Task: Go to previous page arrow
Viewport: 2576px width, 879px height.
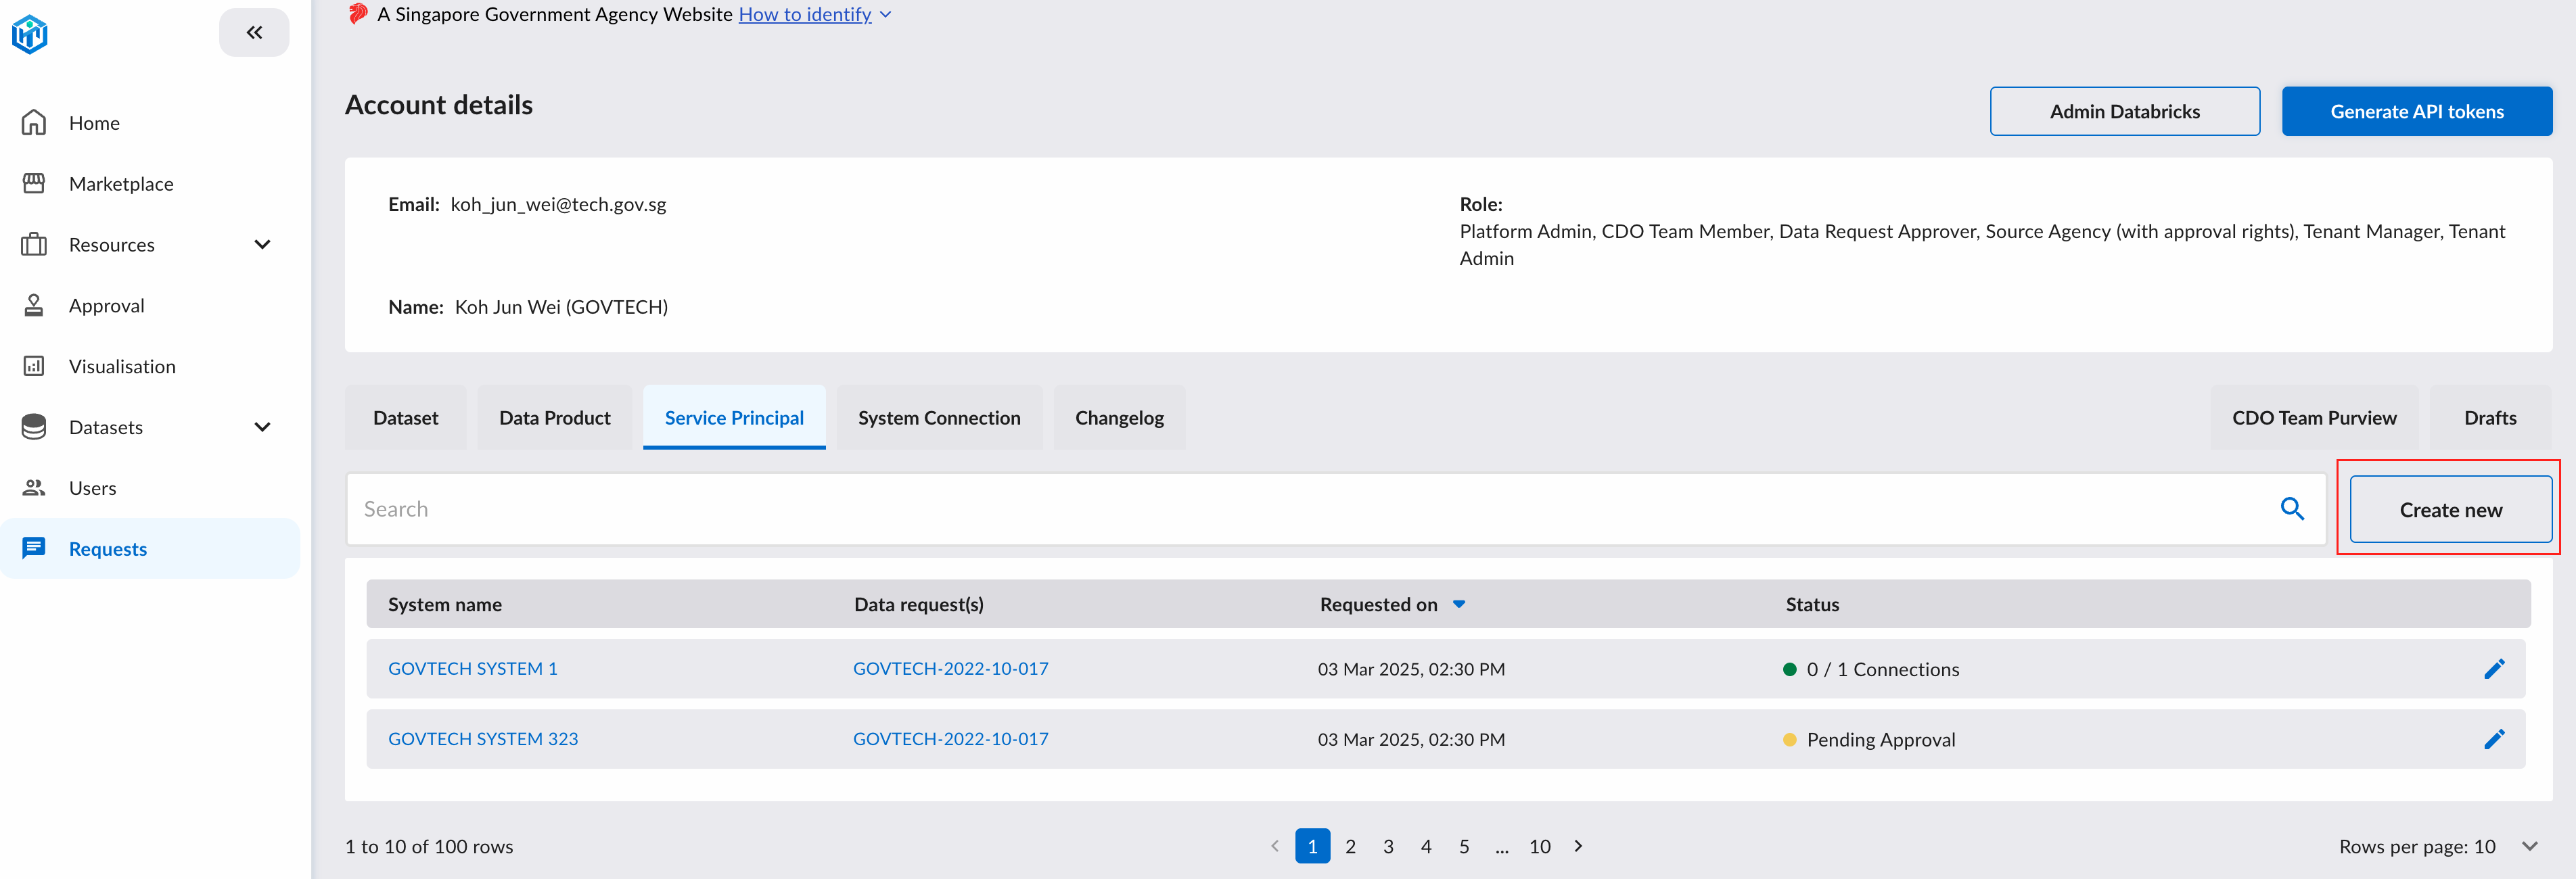Action: coord(1275,846)
